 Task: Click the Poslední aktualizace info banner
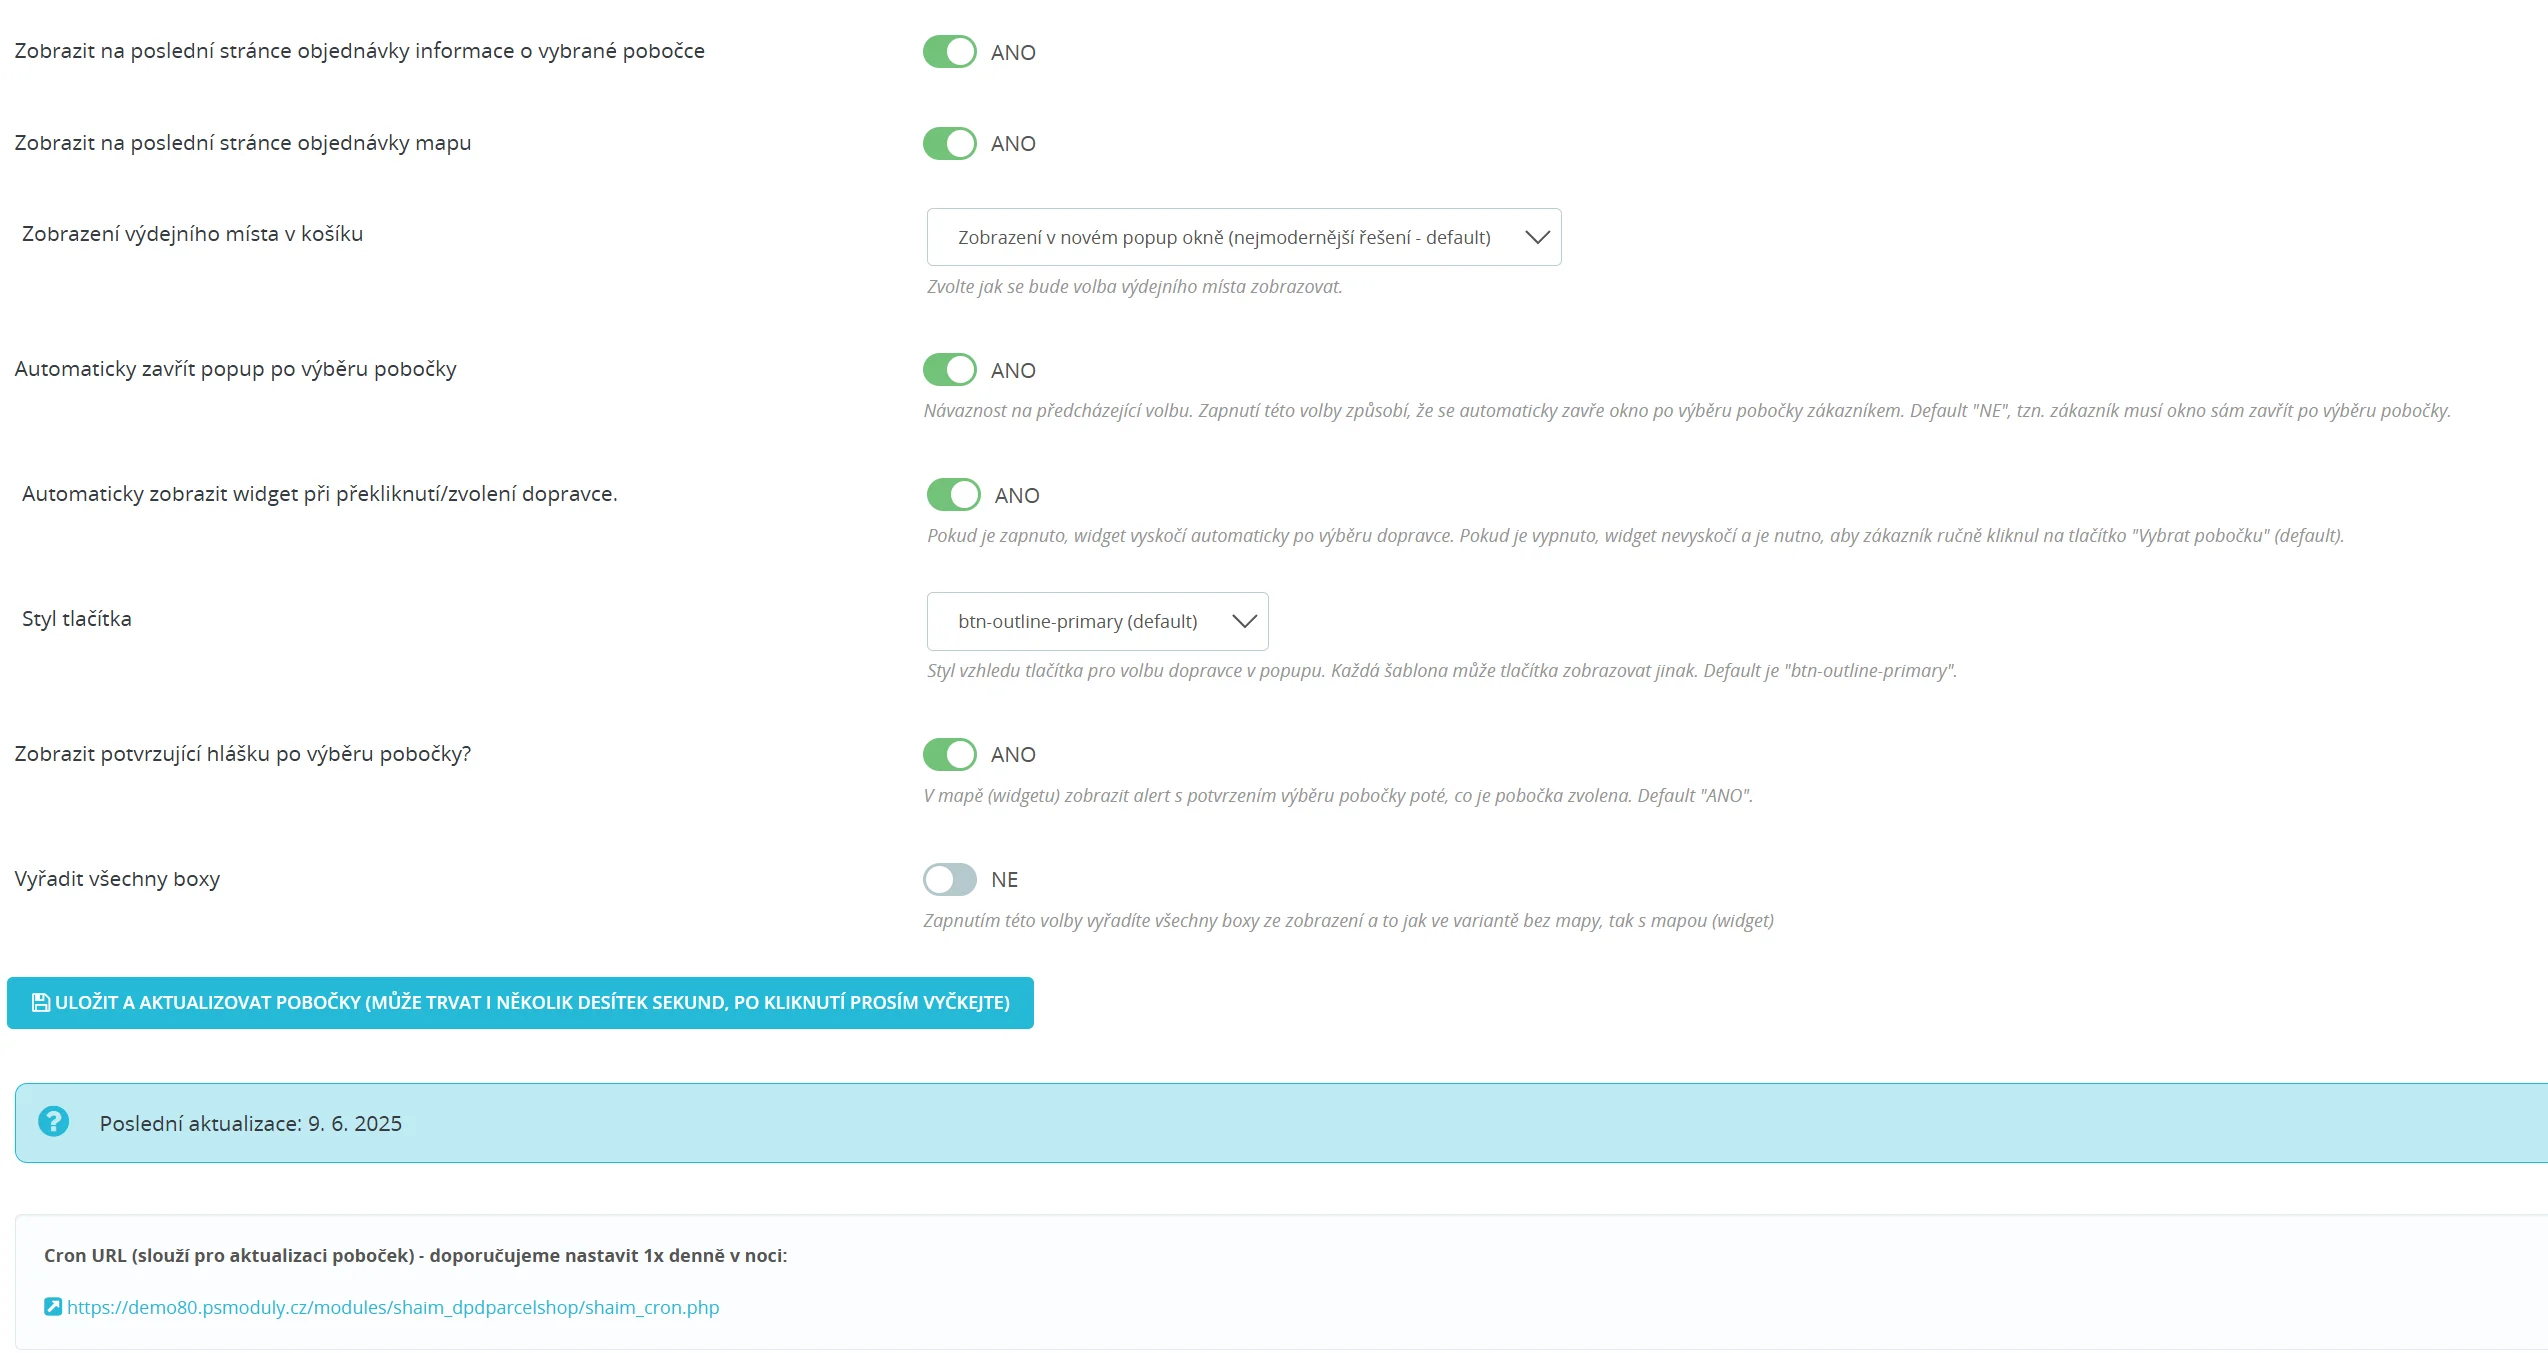(1280, 1123)
